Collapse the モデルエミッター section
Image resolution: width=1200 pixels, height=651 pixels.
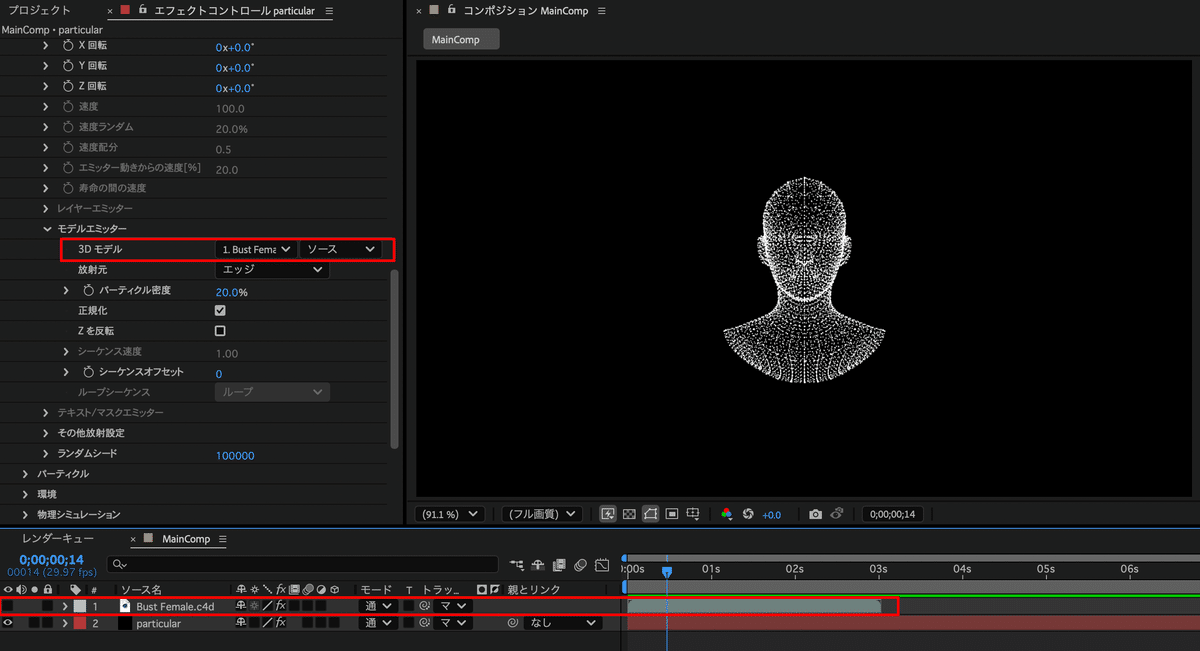(x=46, y=228)
